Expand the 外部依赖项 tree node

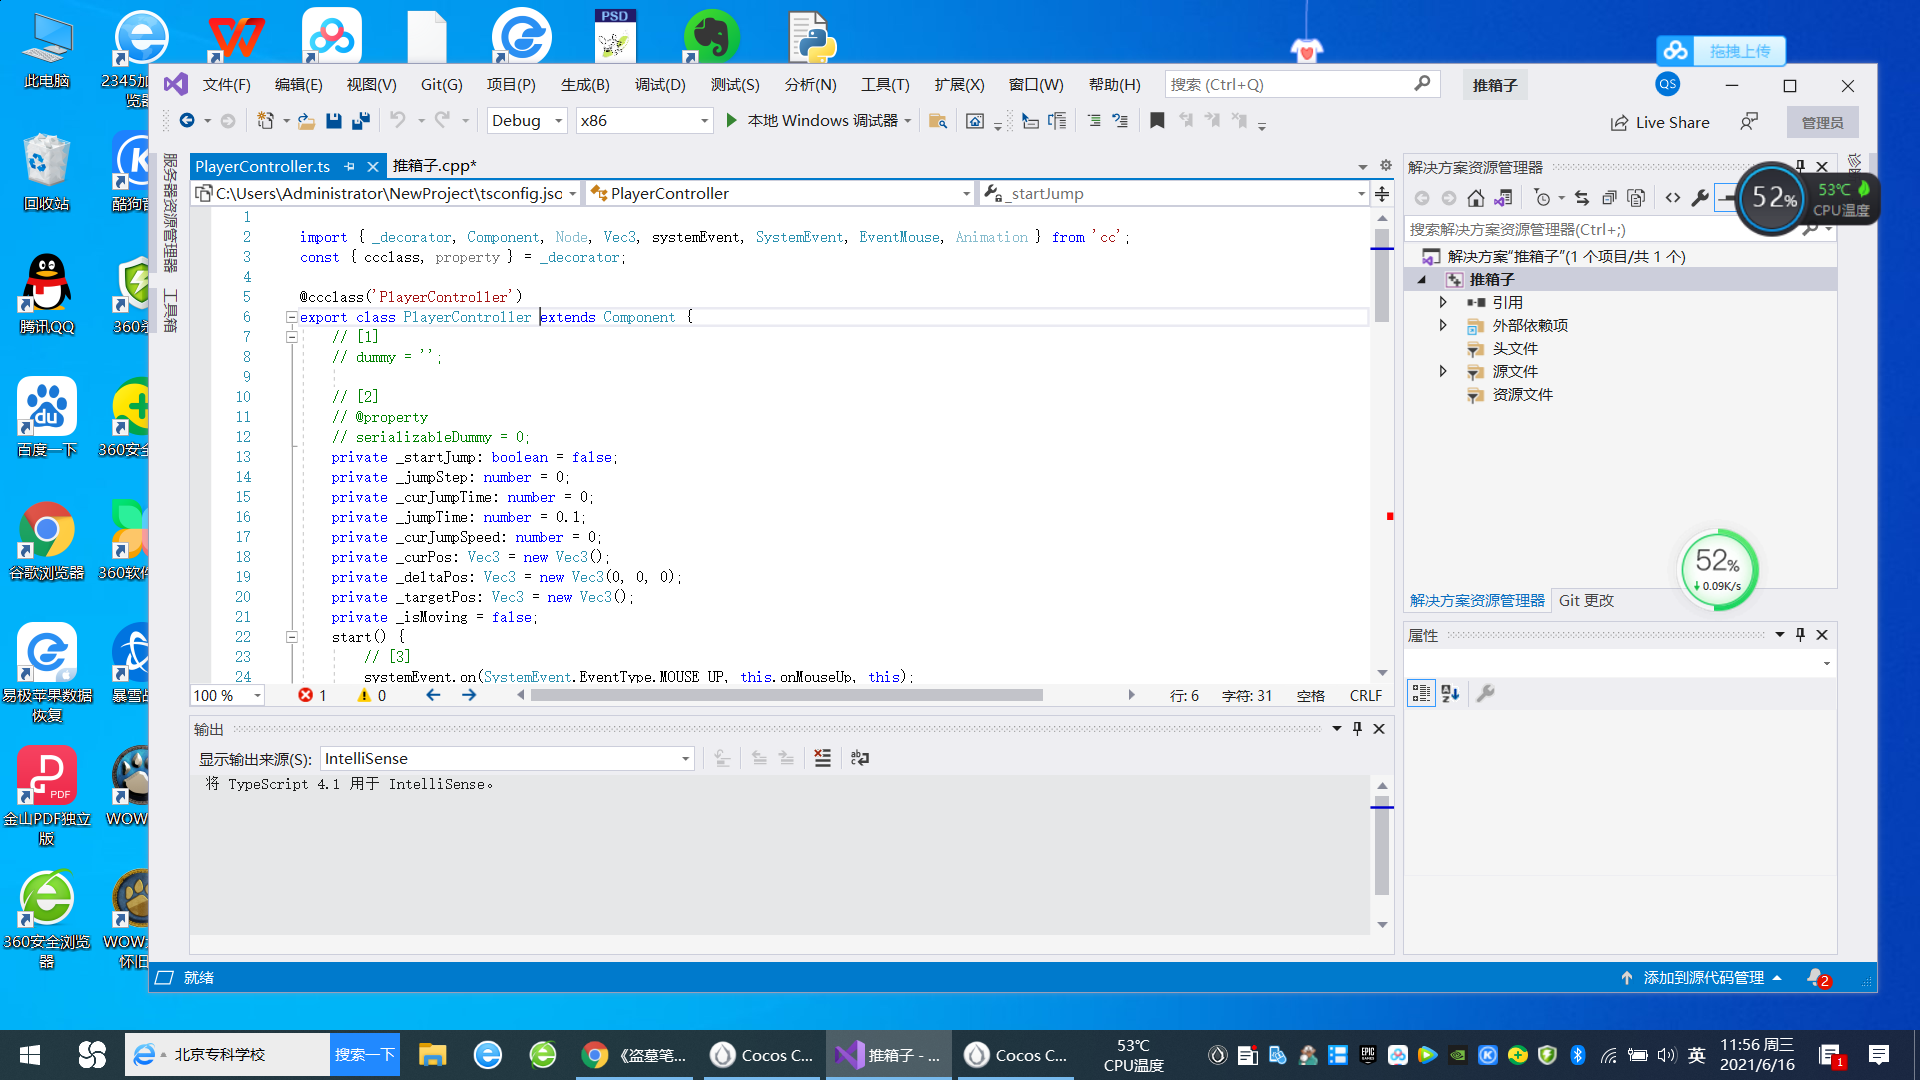pos(1443,325)
